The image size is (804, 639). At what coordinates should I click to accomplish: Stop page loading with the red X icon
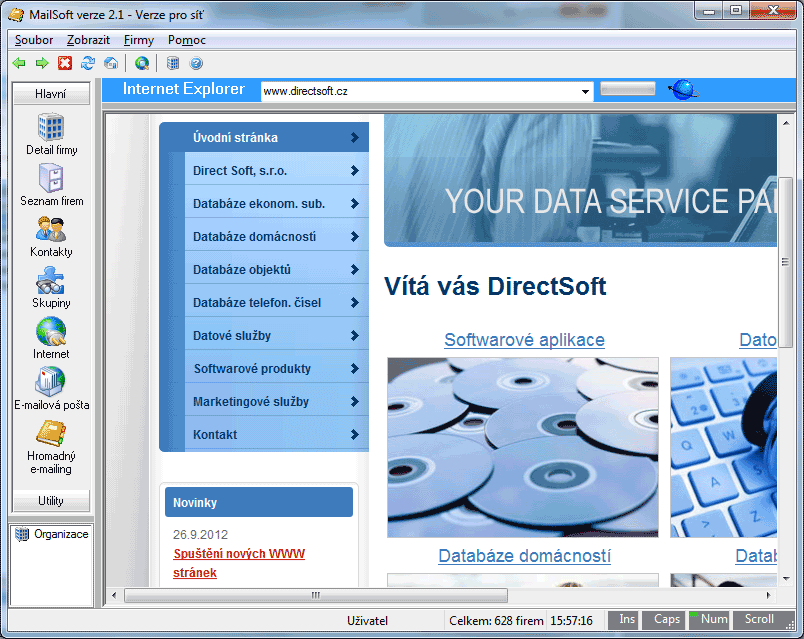coord(65,63)
